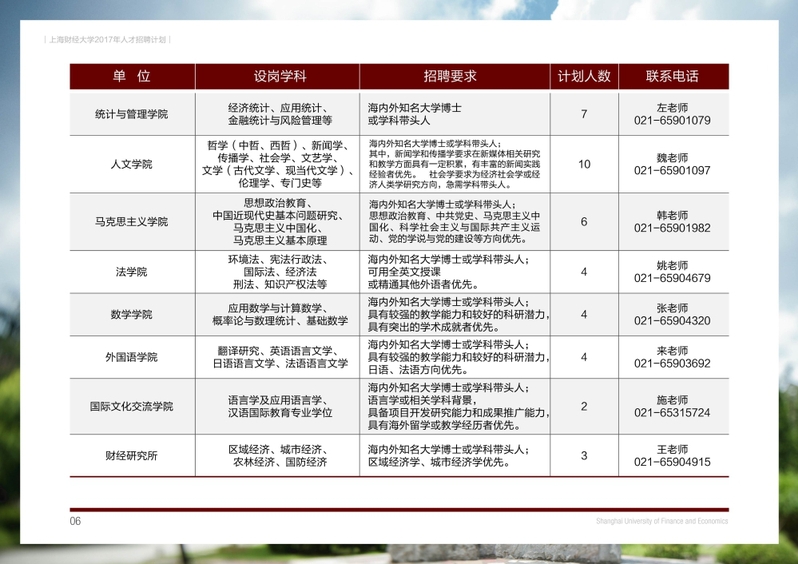The height and width of the screenshot is (564, 798).
Task: Click the 外国语学院 row label
Action: [x=131, y=357]
